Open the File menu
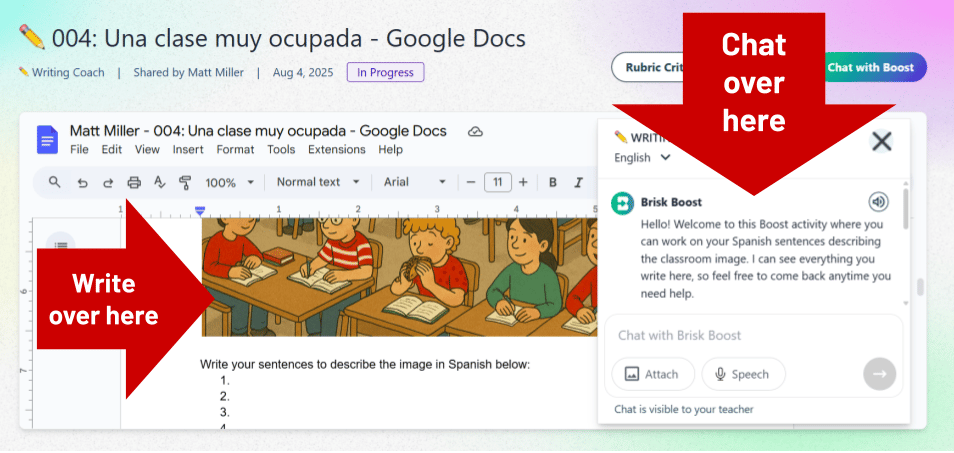 click(x=79, y=150)
